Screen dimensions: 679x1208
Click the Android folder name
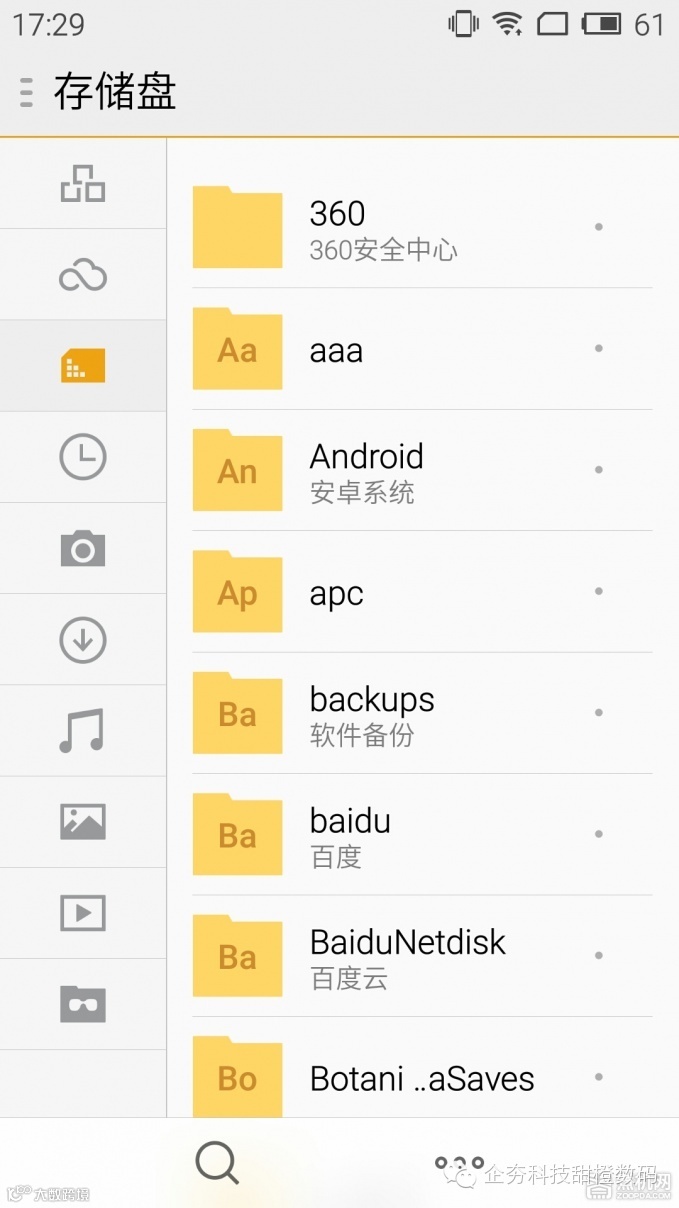click(367, 456)
